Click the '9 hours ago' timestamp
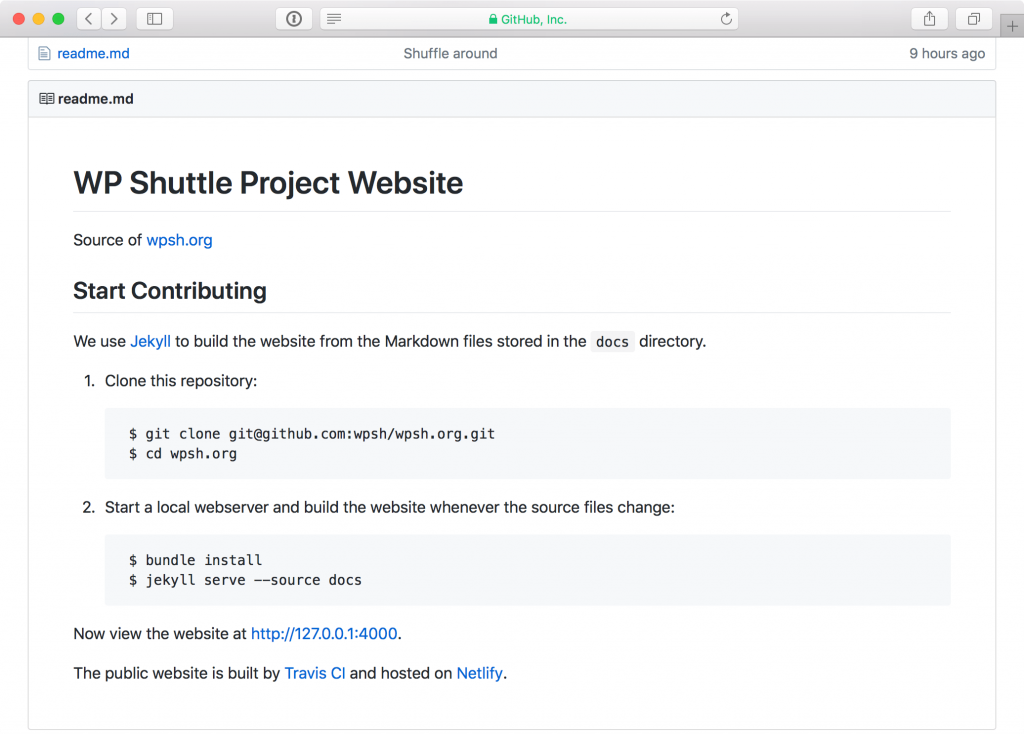Screen dimensions: 1024x734 coord(947,54)
